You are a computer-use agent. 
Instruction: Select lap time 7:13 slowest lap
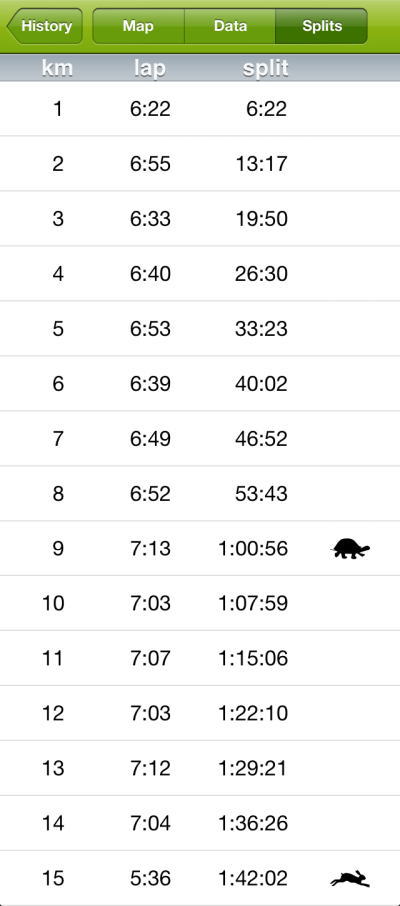coord(150,548)
